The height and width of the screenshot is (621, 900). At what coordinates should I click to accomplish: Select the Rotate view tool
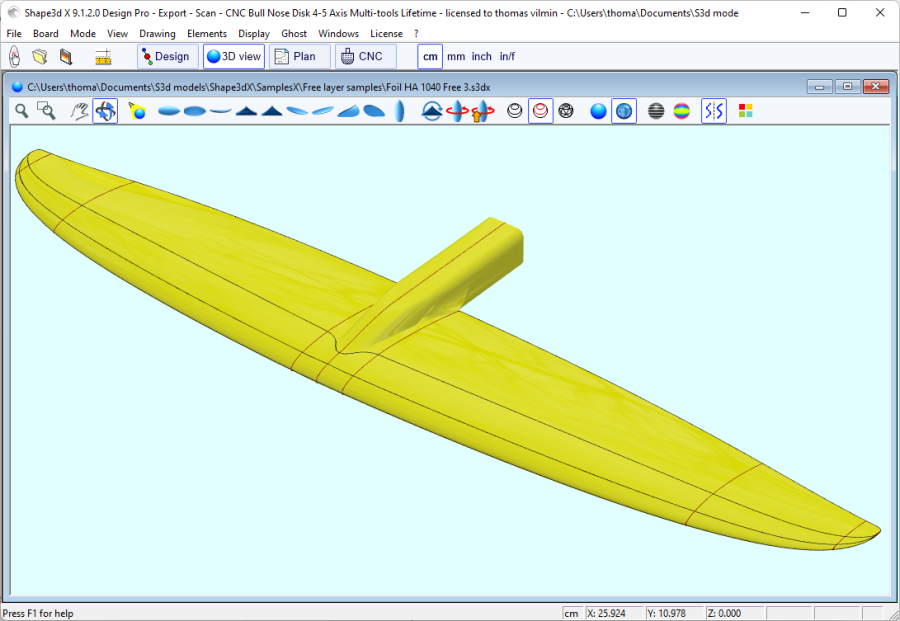105,111
